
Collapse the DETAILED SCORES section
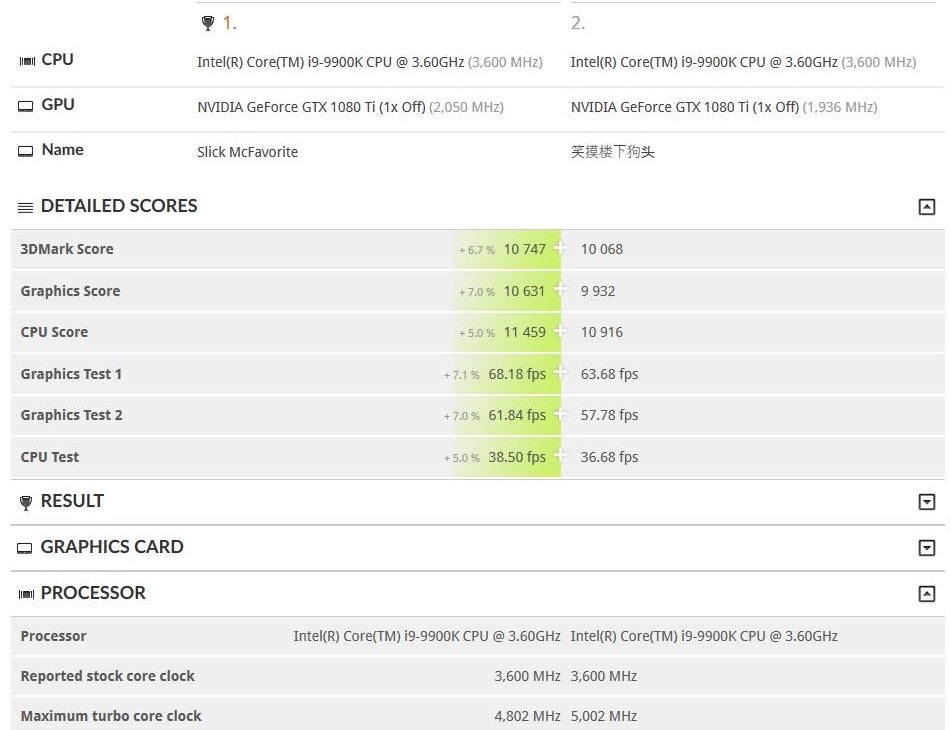click(926, 206)
